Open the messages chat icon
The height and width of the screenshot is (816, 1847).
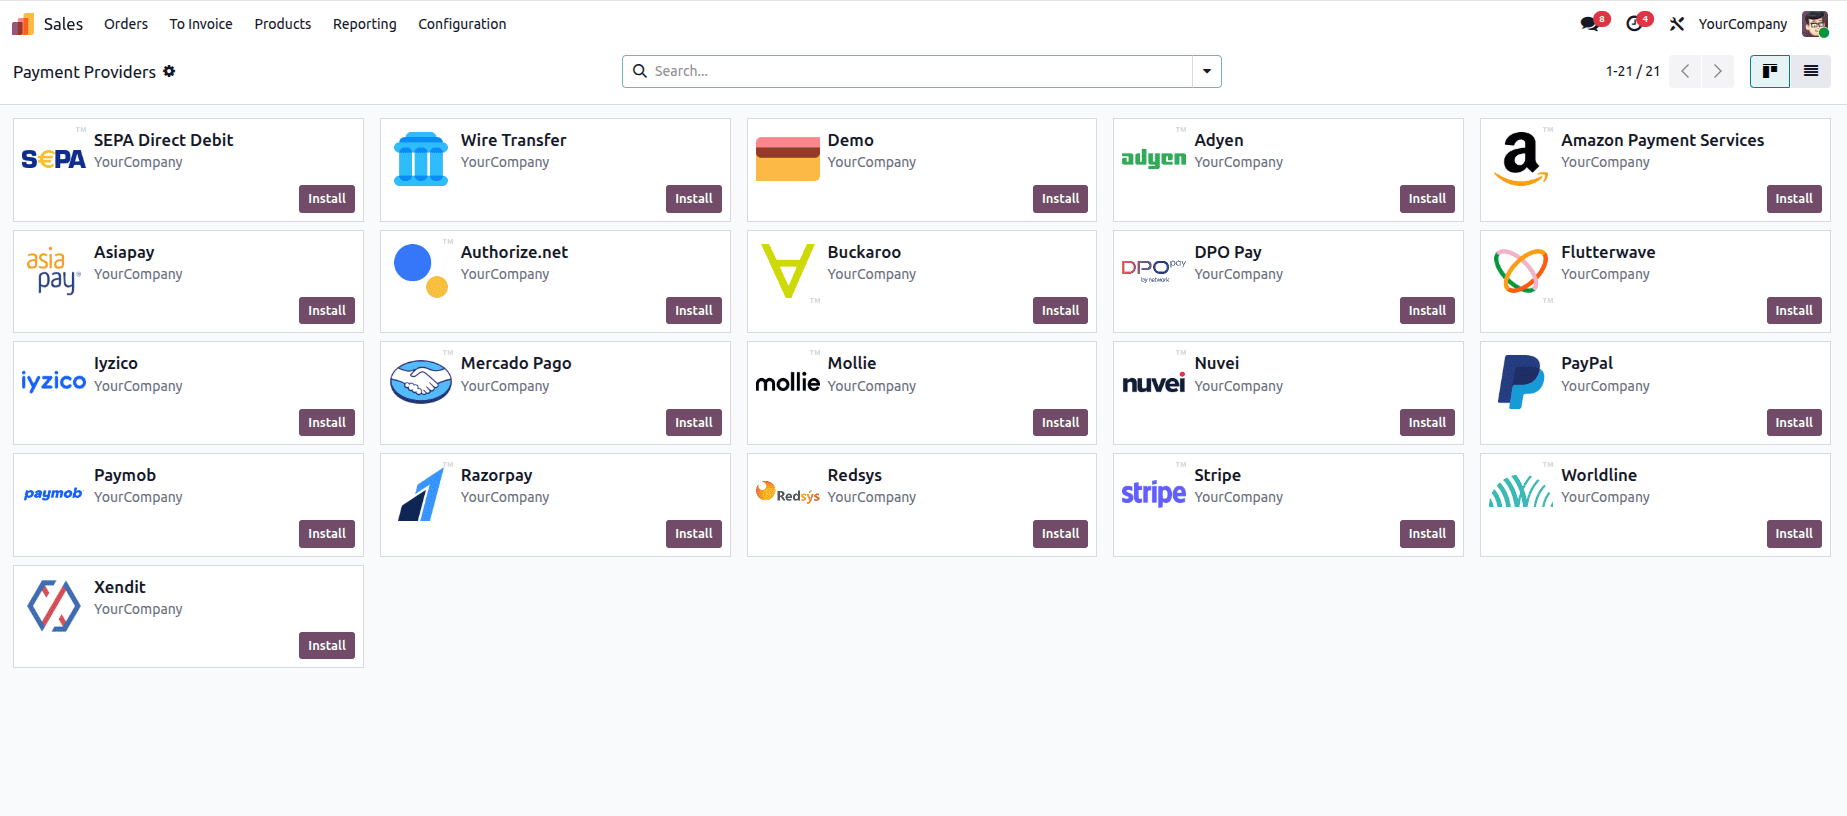click(1589, 24)
